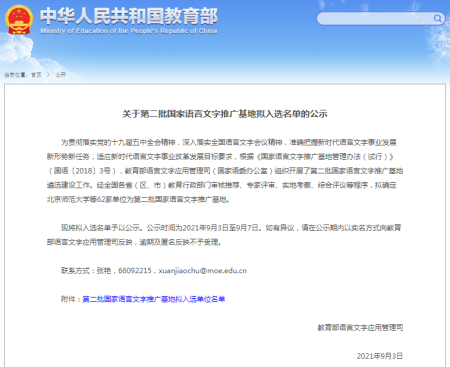Click the national emblem logo
This screenshot has height=367, width=450.
(x=19, y=20)
